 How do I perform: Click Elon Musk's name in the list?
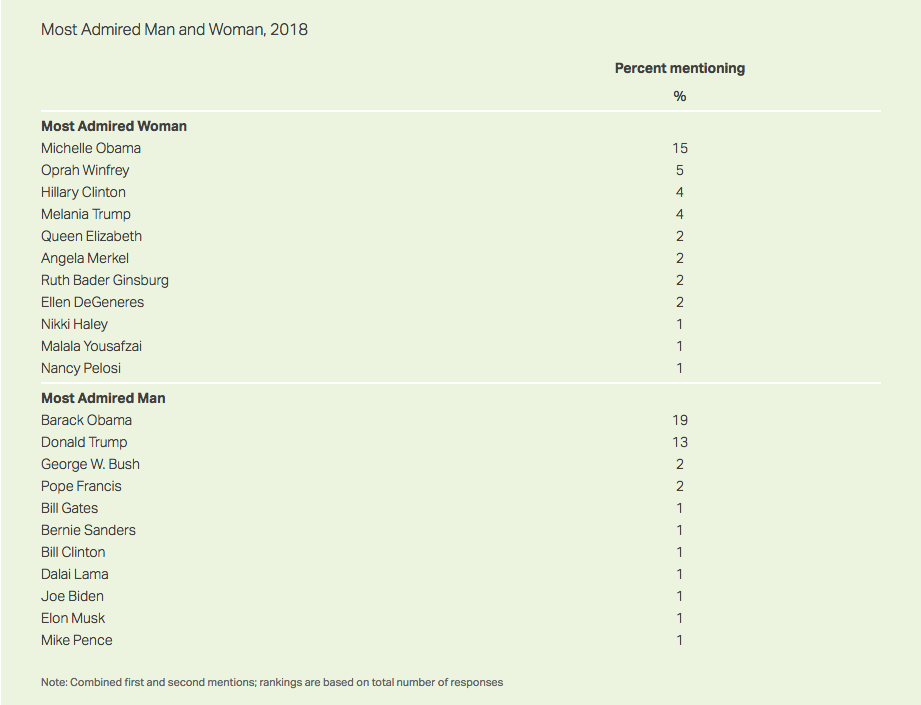[x=73, y=619]
